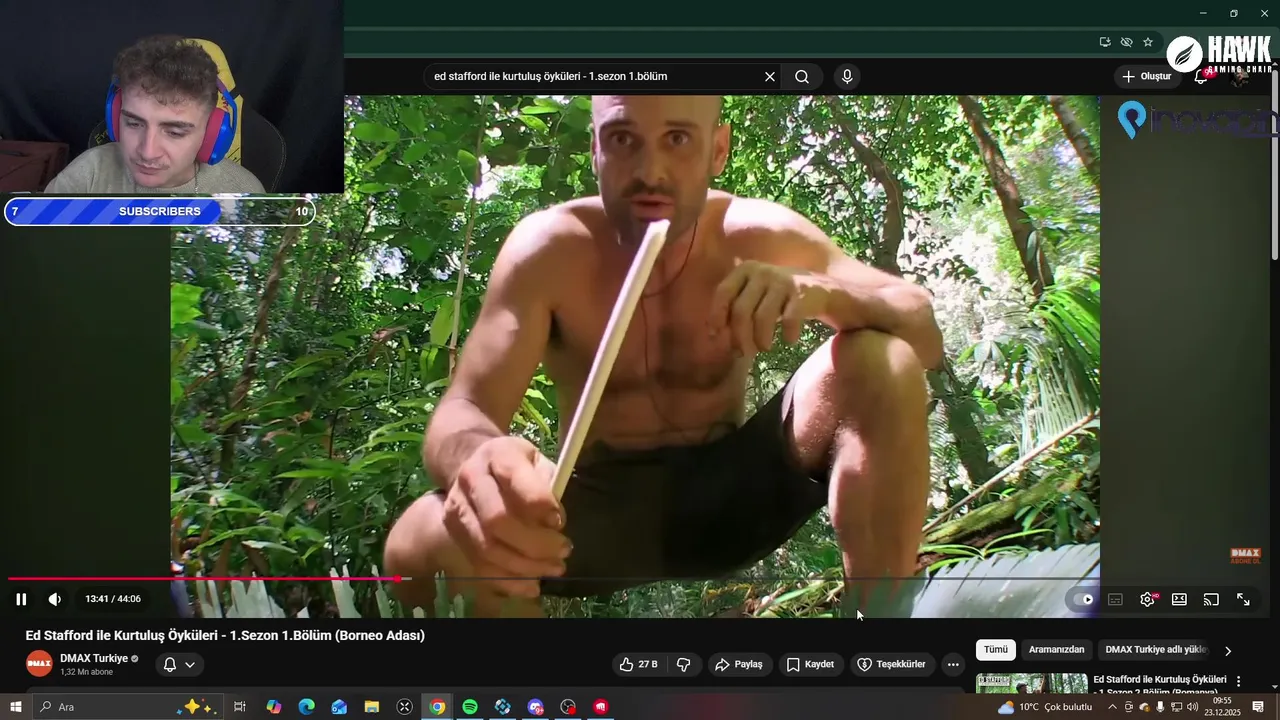Show more filter chips with arrow
Screen dimensions: 1280x720
(x=1228, y=651)
